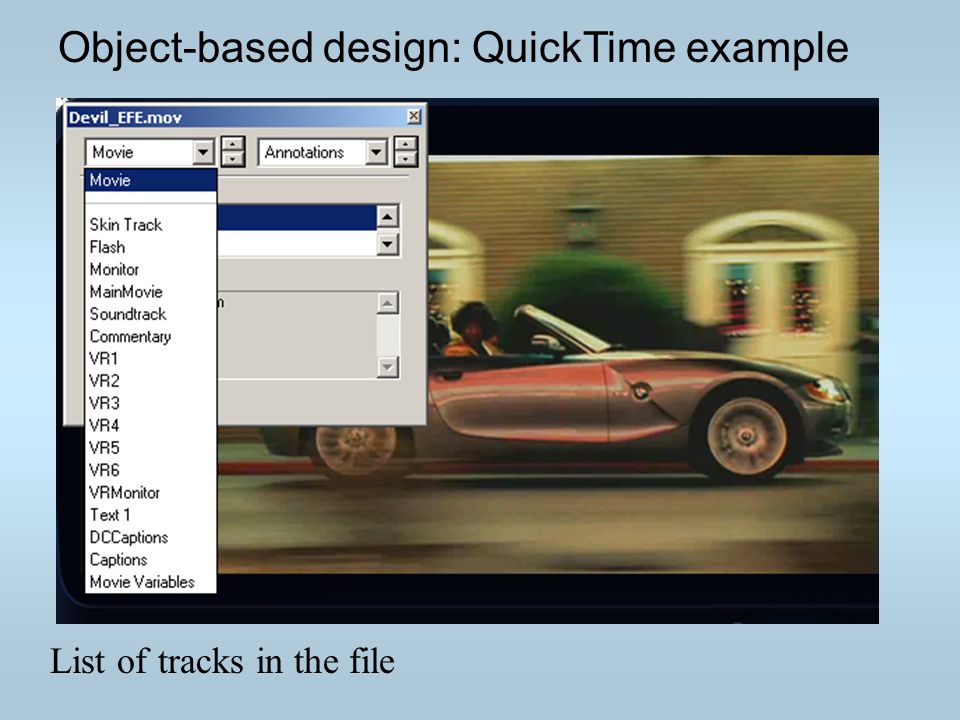Select the VR3 track

point(151,403)
